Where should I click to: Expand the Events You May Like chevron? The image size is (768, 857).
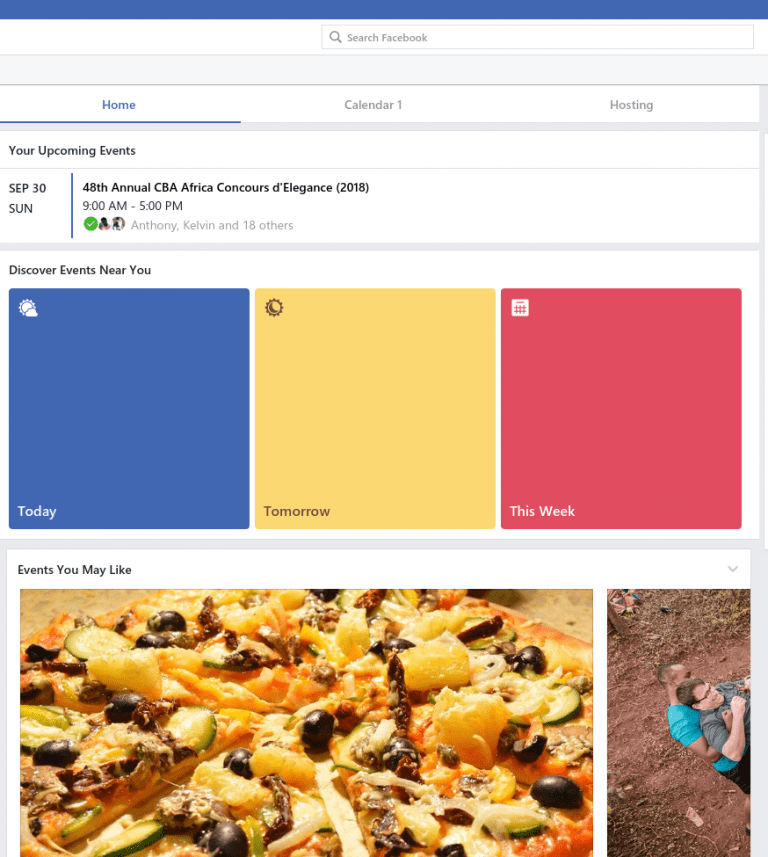click(x=732, y=569)
